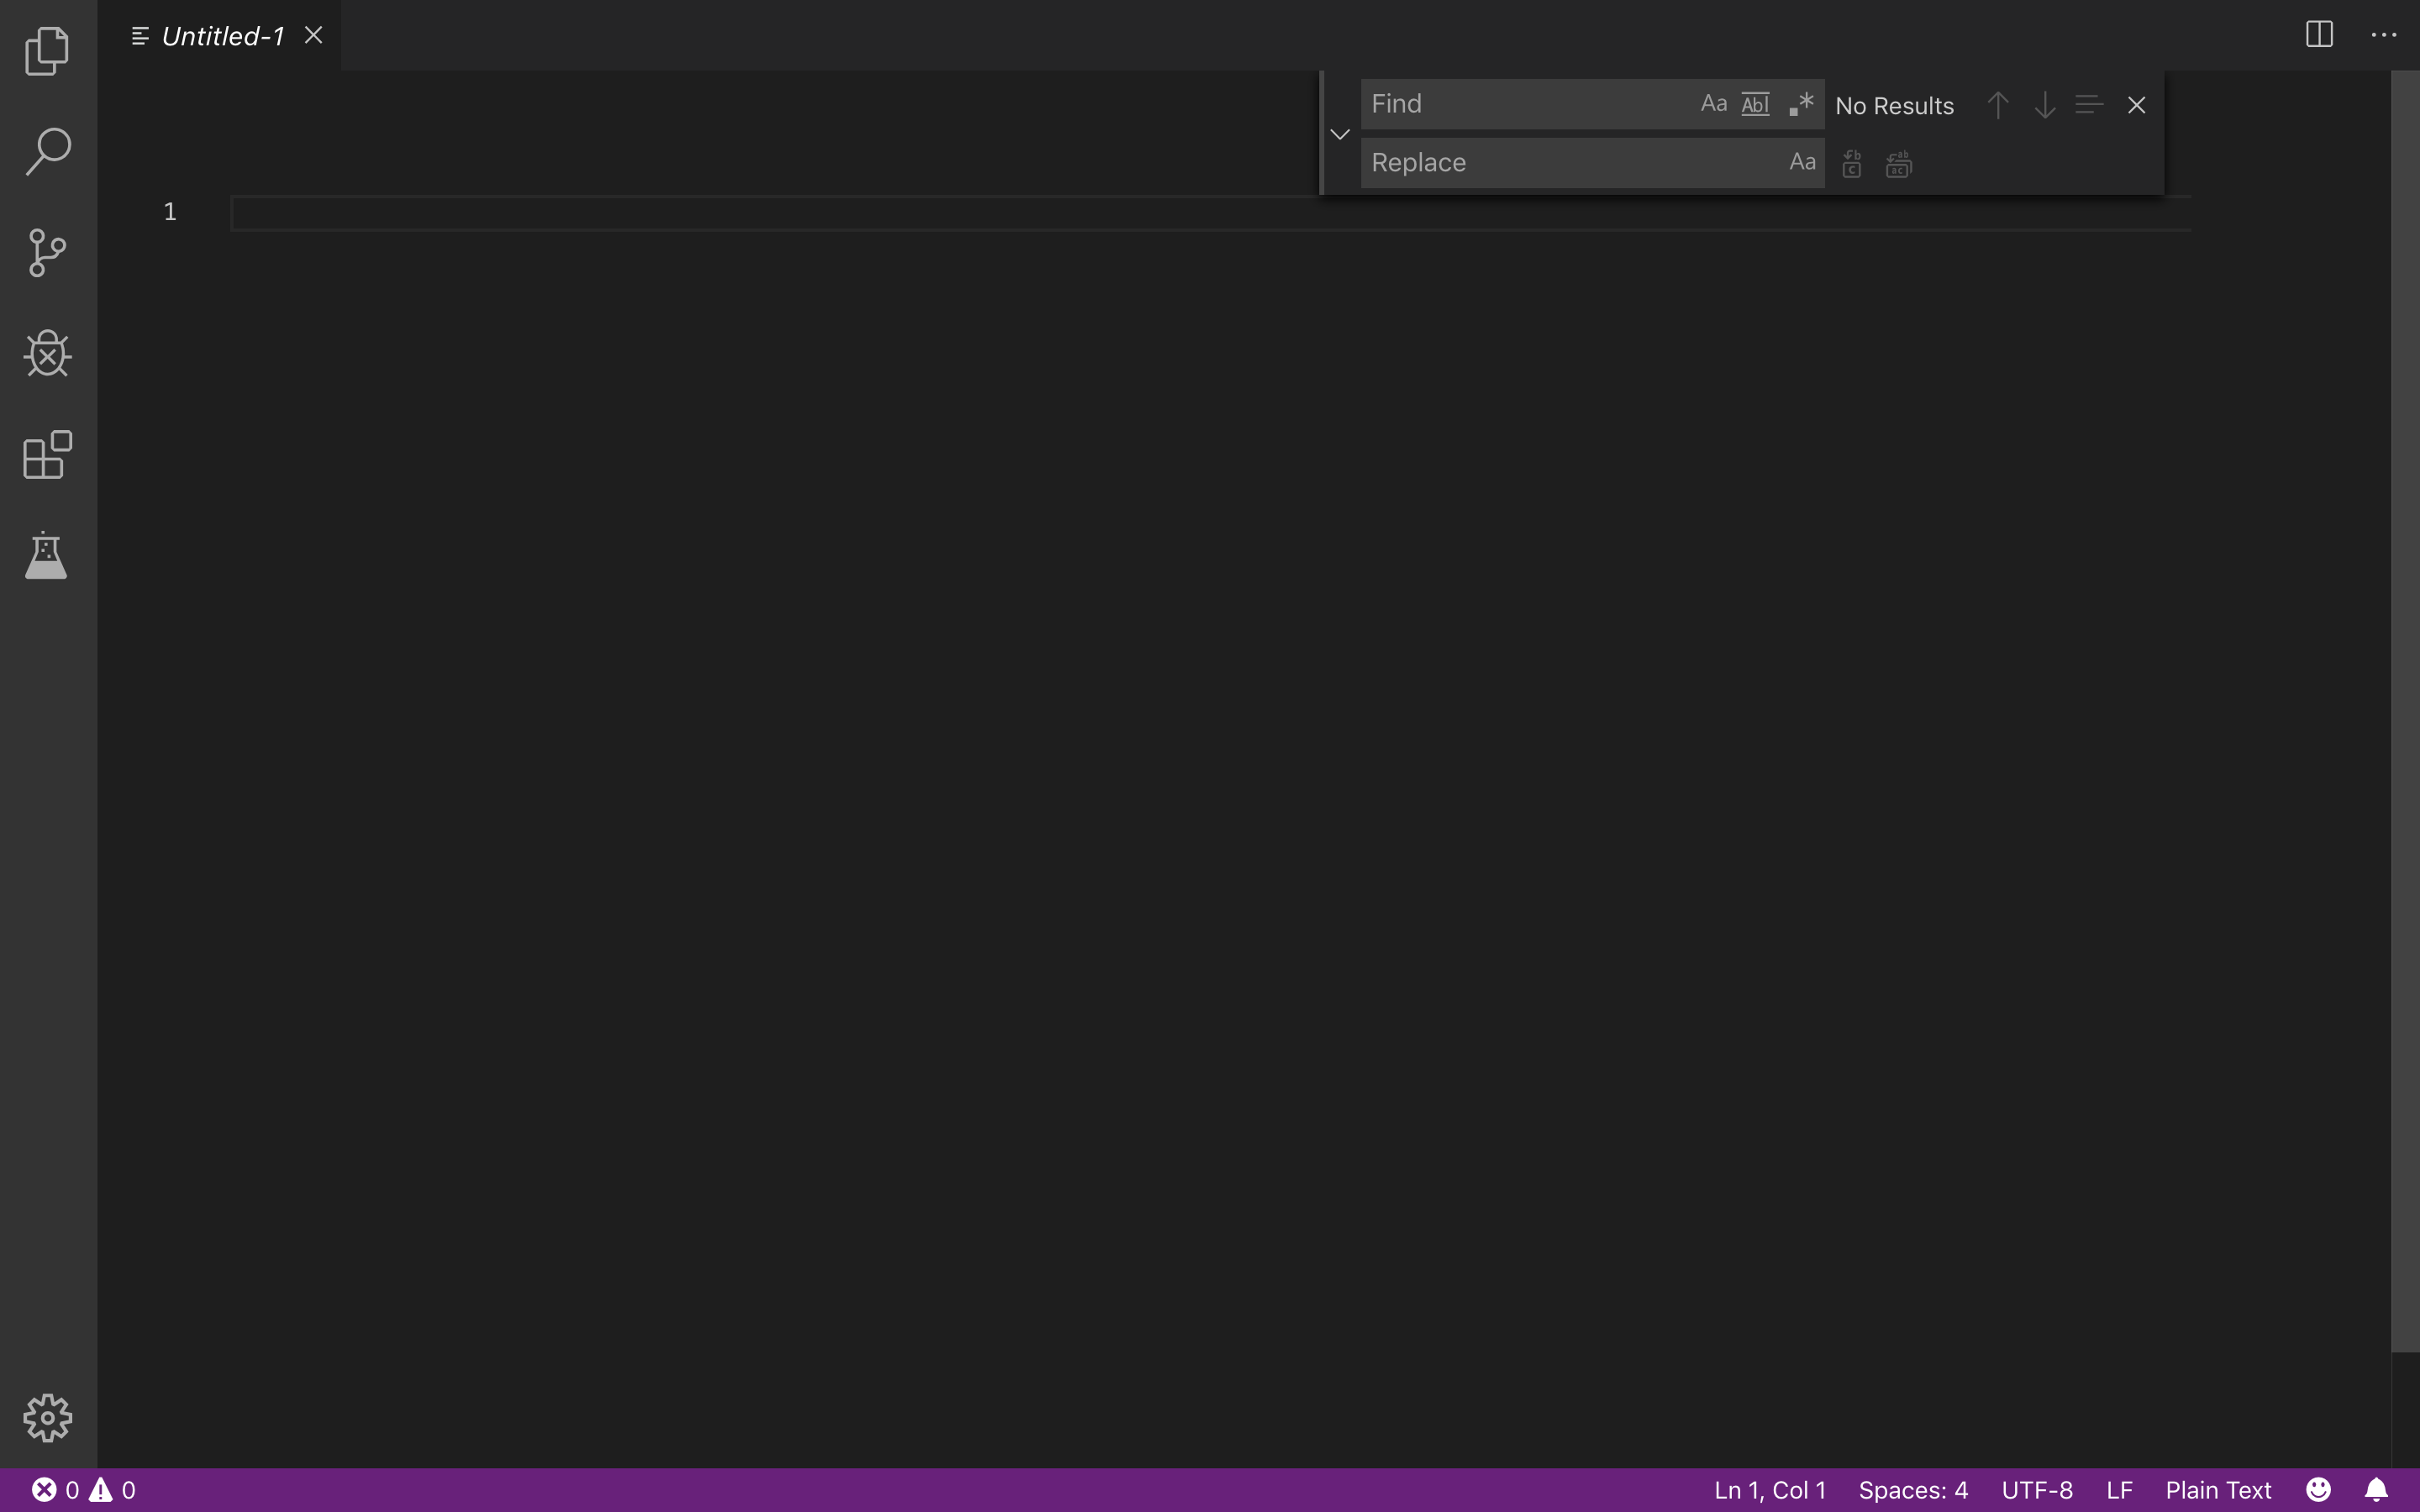Viewport: 2420px width, 1512px height.
Task: Collapse the Replace row with the chevron
Action: [x=1340, y=132]
